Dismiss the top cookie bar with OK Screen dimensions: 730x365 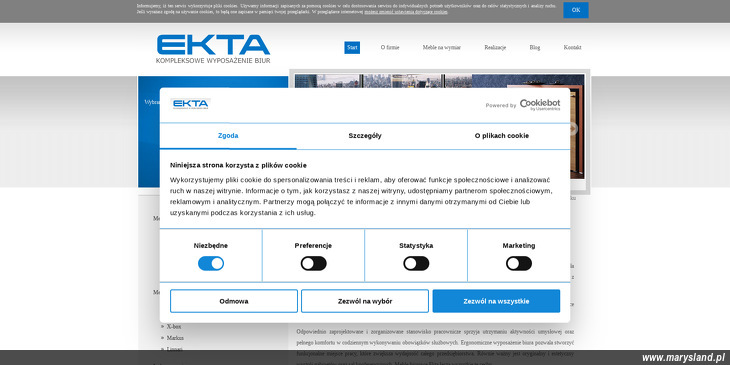pos(576,10)
